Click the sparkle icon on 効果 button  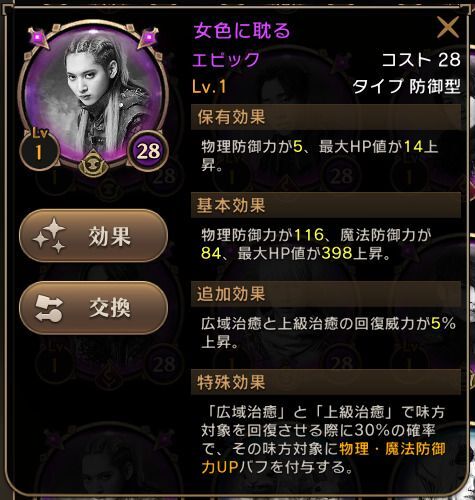click(49, 236)
